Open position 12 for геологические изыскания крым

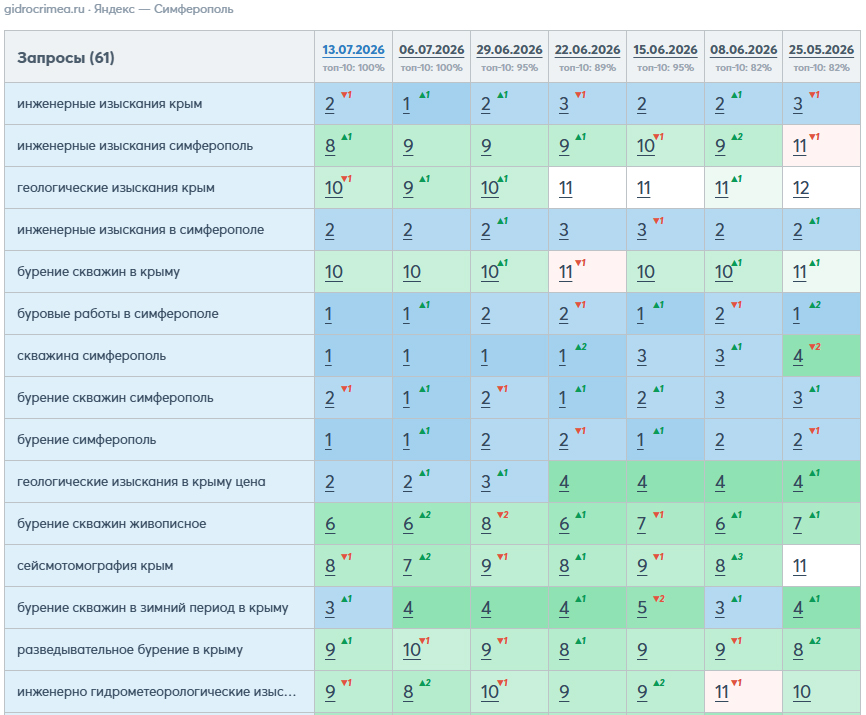pyautogui.click(x=801, y=188)
